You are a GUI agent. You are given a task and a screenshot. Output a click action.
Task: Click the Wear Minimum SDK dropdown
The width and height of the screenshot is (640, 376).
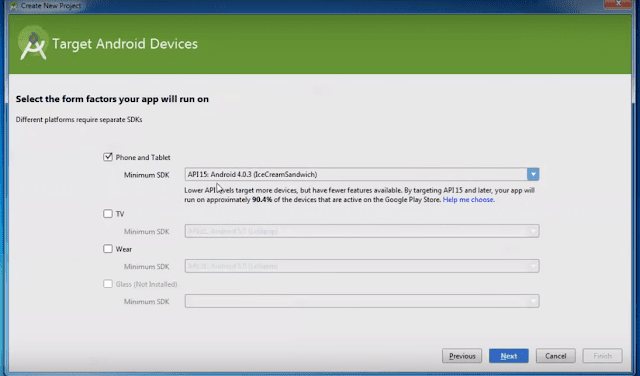click(362, 266)
